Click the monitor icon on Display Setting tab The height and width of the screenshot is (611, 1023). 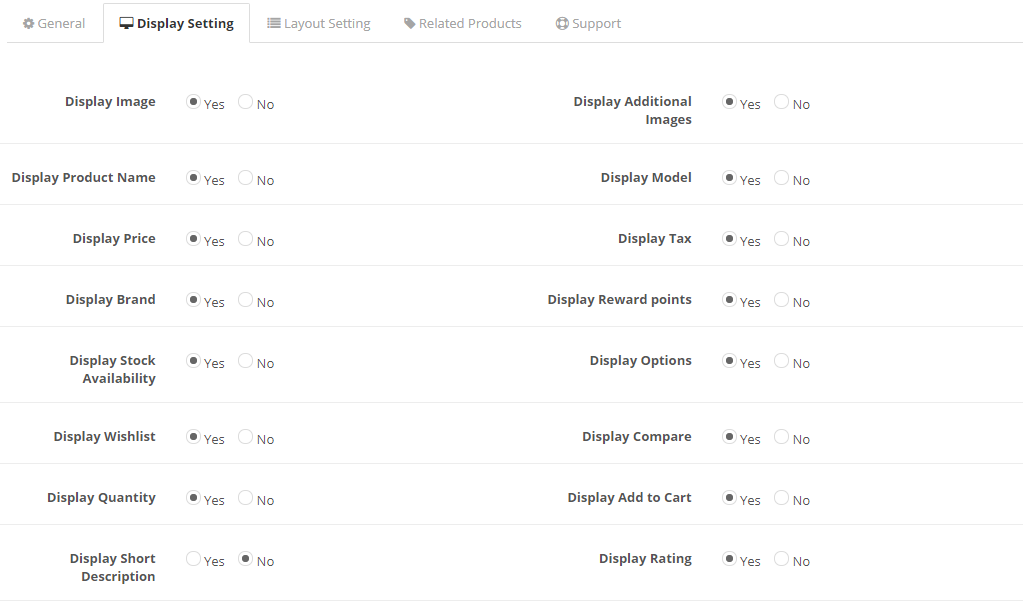point(126,23)
